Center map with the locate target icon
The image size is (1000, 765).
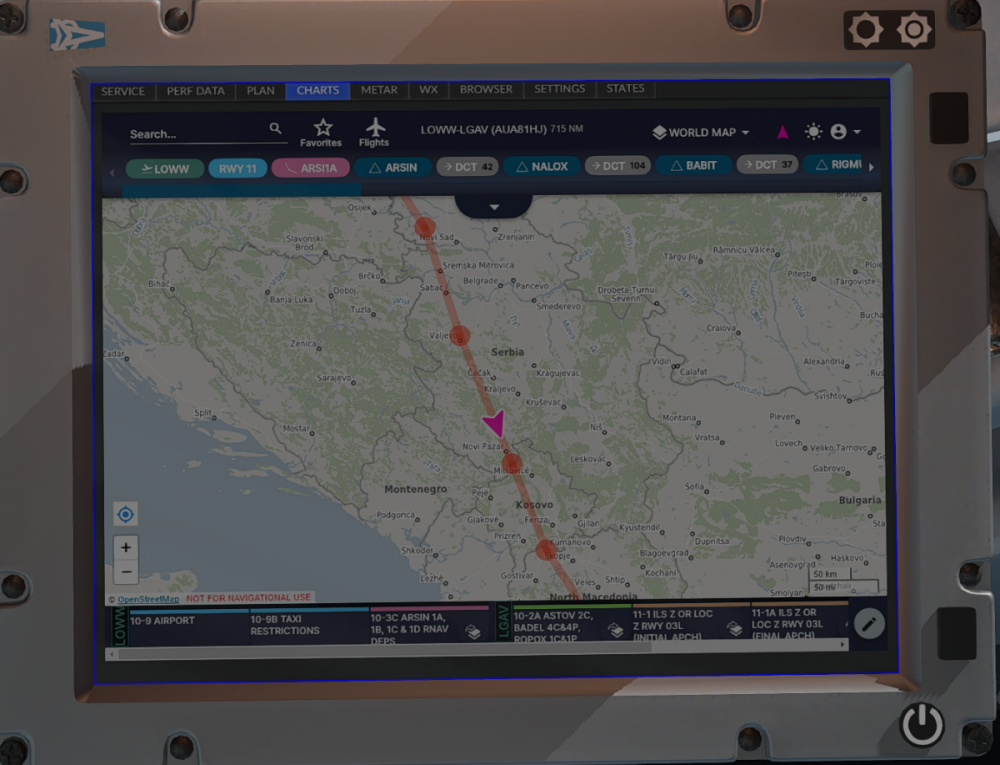click(x=126, y=515)
